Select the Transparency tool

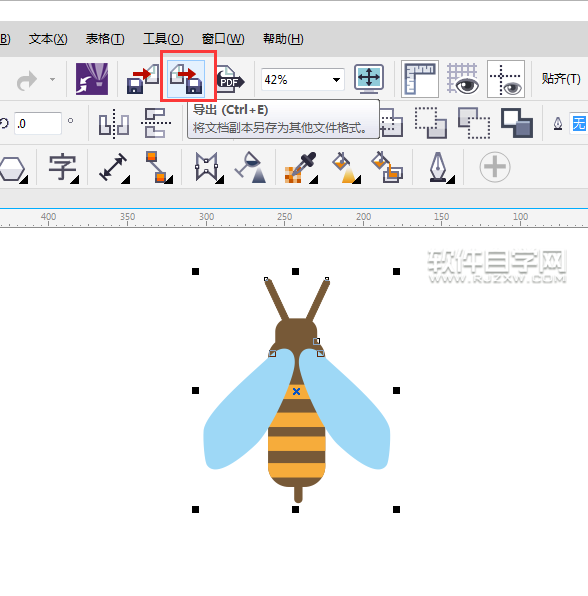[251, 167]
